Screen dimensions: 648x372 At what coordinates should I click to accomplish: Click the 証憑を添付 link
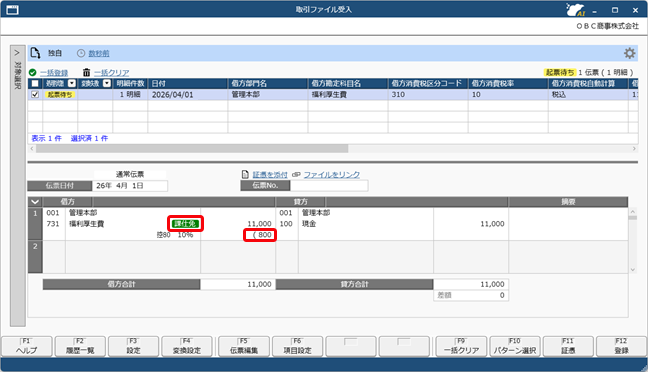(x=270, y=174)
